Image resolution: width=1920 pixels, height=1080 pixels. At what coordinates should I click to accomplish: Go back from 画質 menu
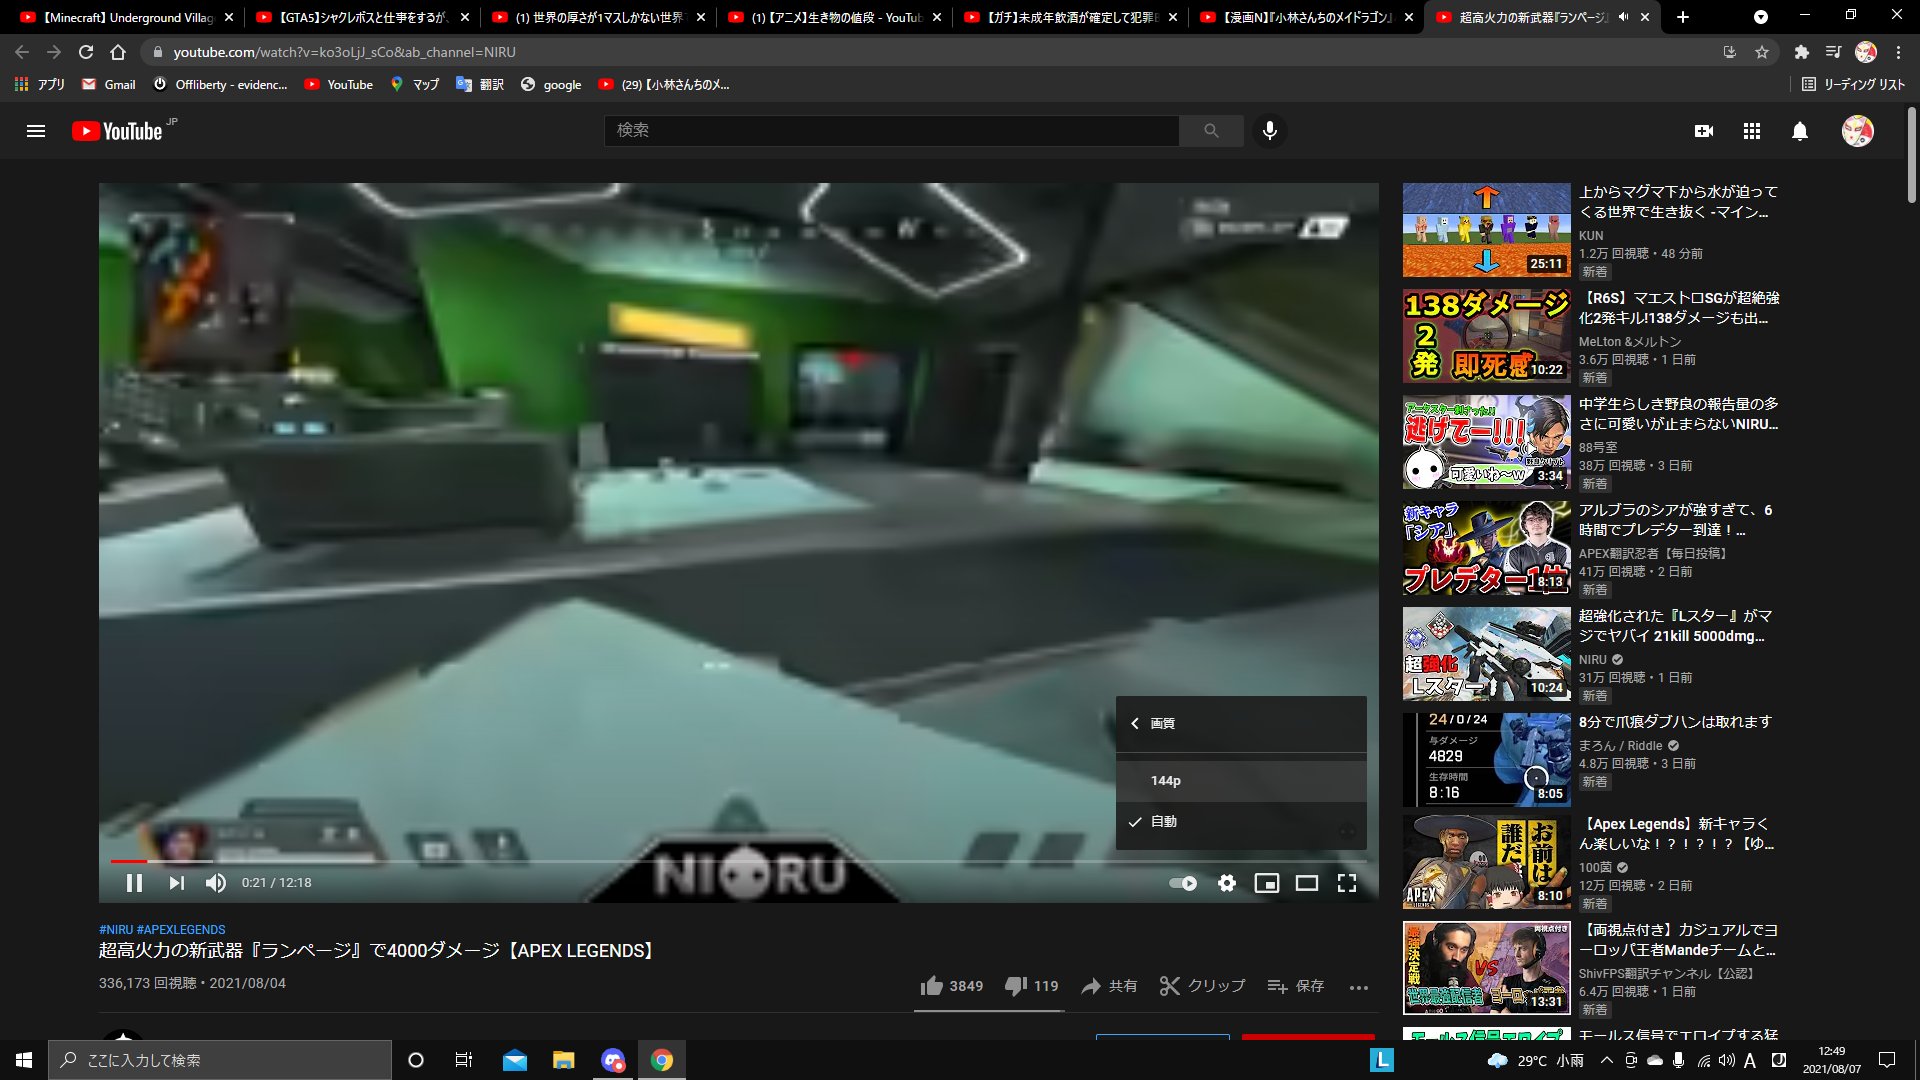pyautogui.click(x=1135, y=723)
